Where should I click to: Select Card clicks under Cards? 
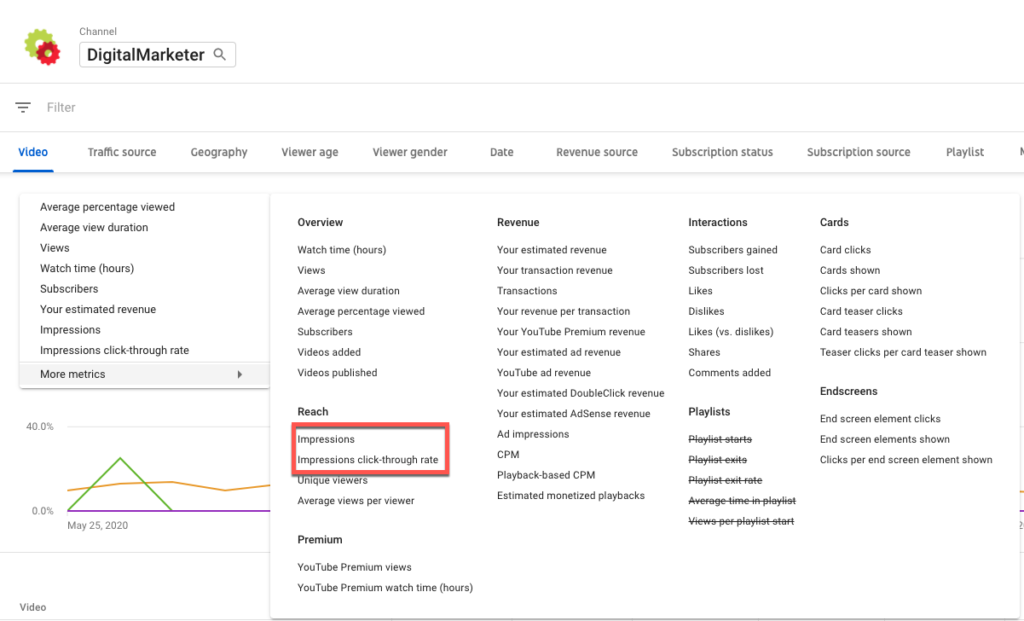tap(845, 250)
